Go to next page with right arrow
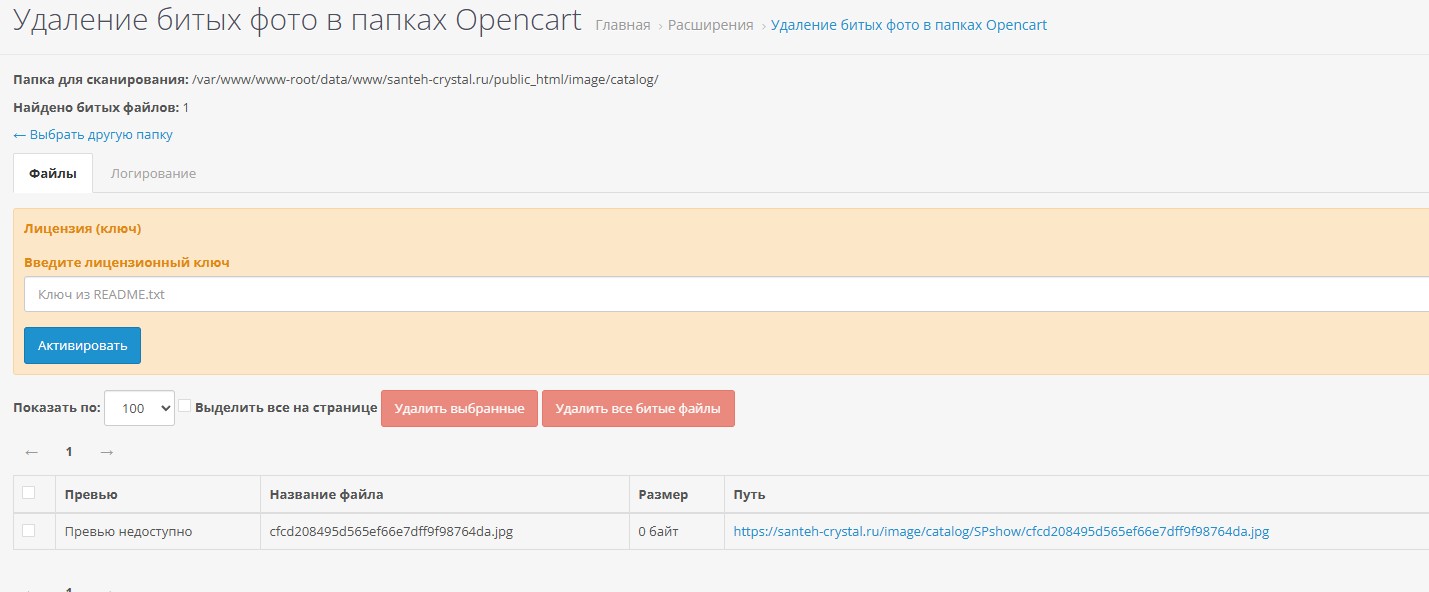 pyautogui.click(x=106, y=452)
